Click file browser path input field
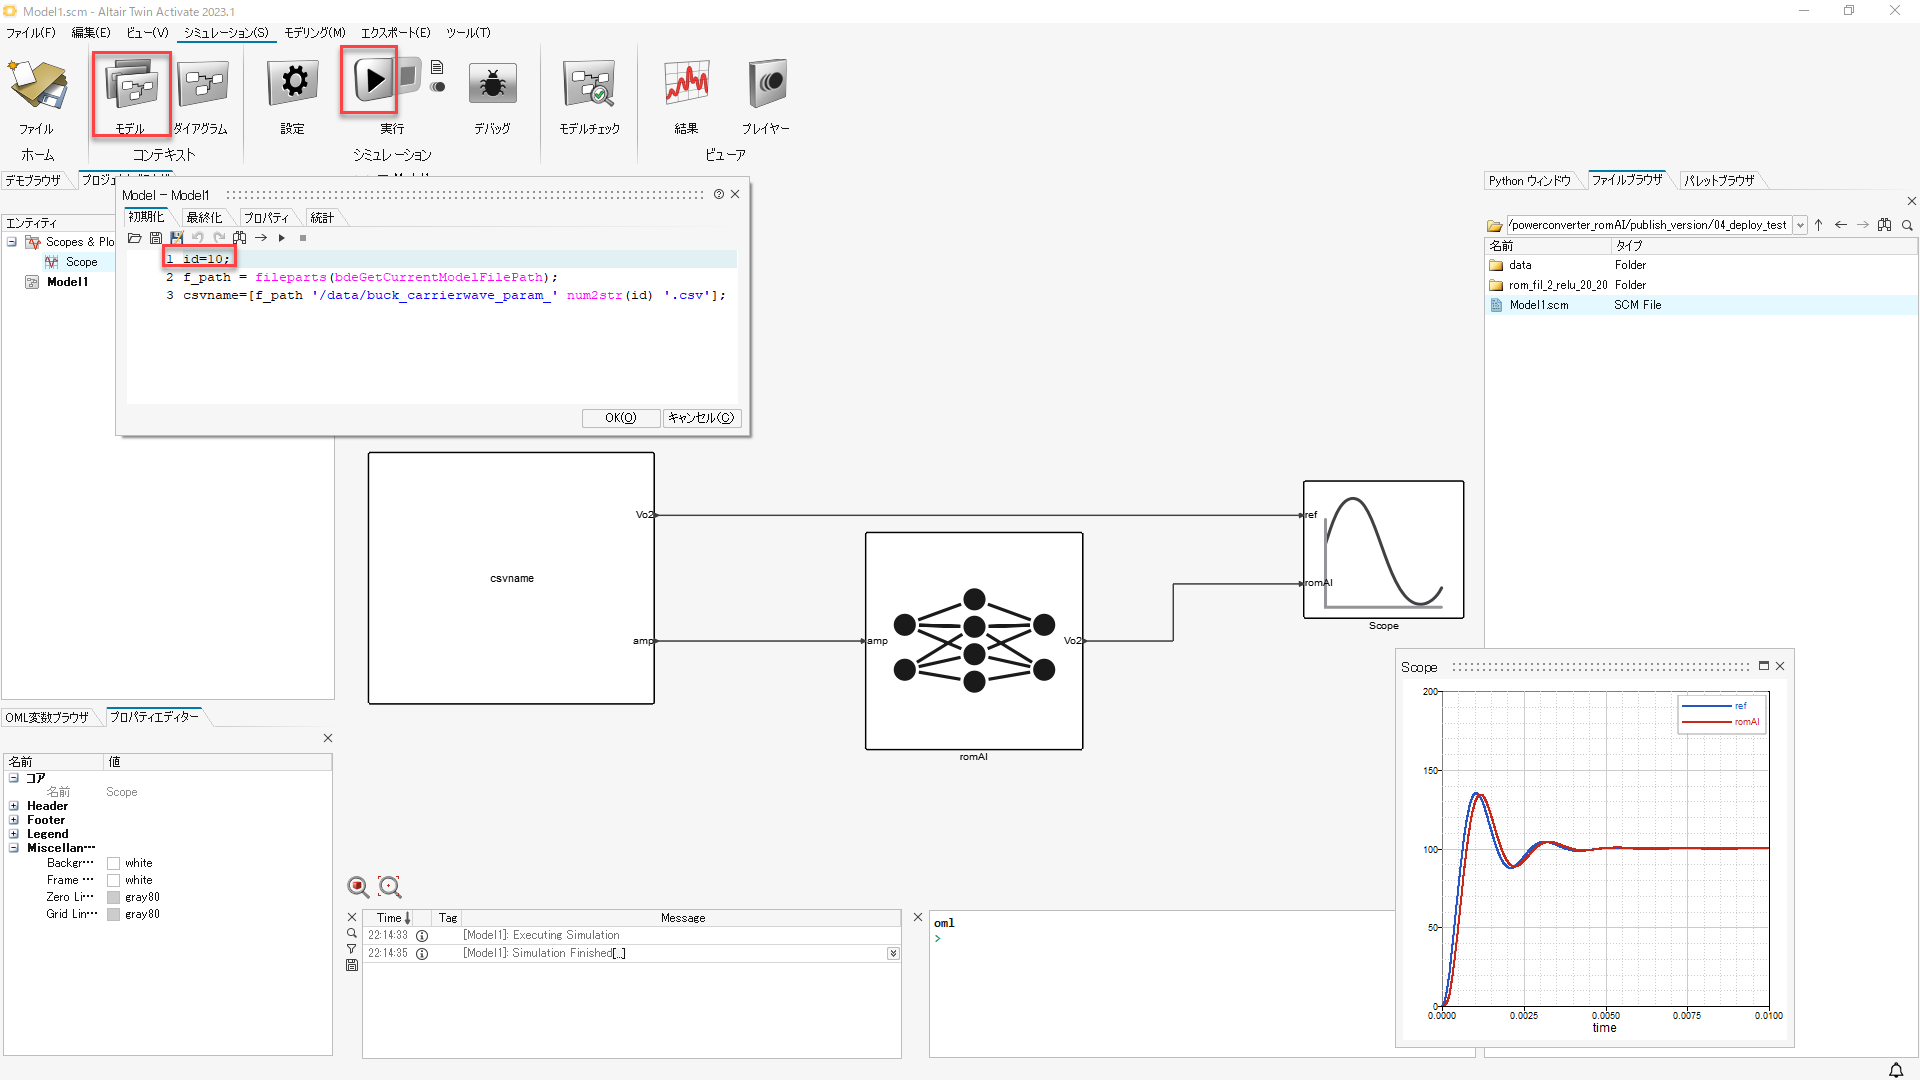 (x=1650, y=225)
